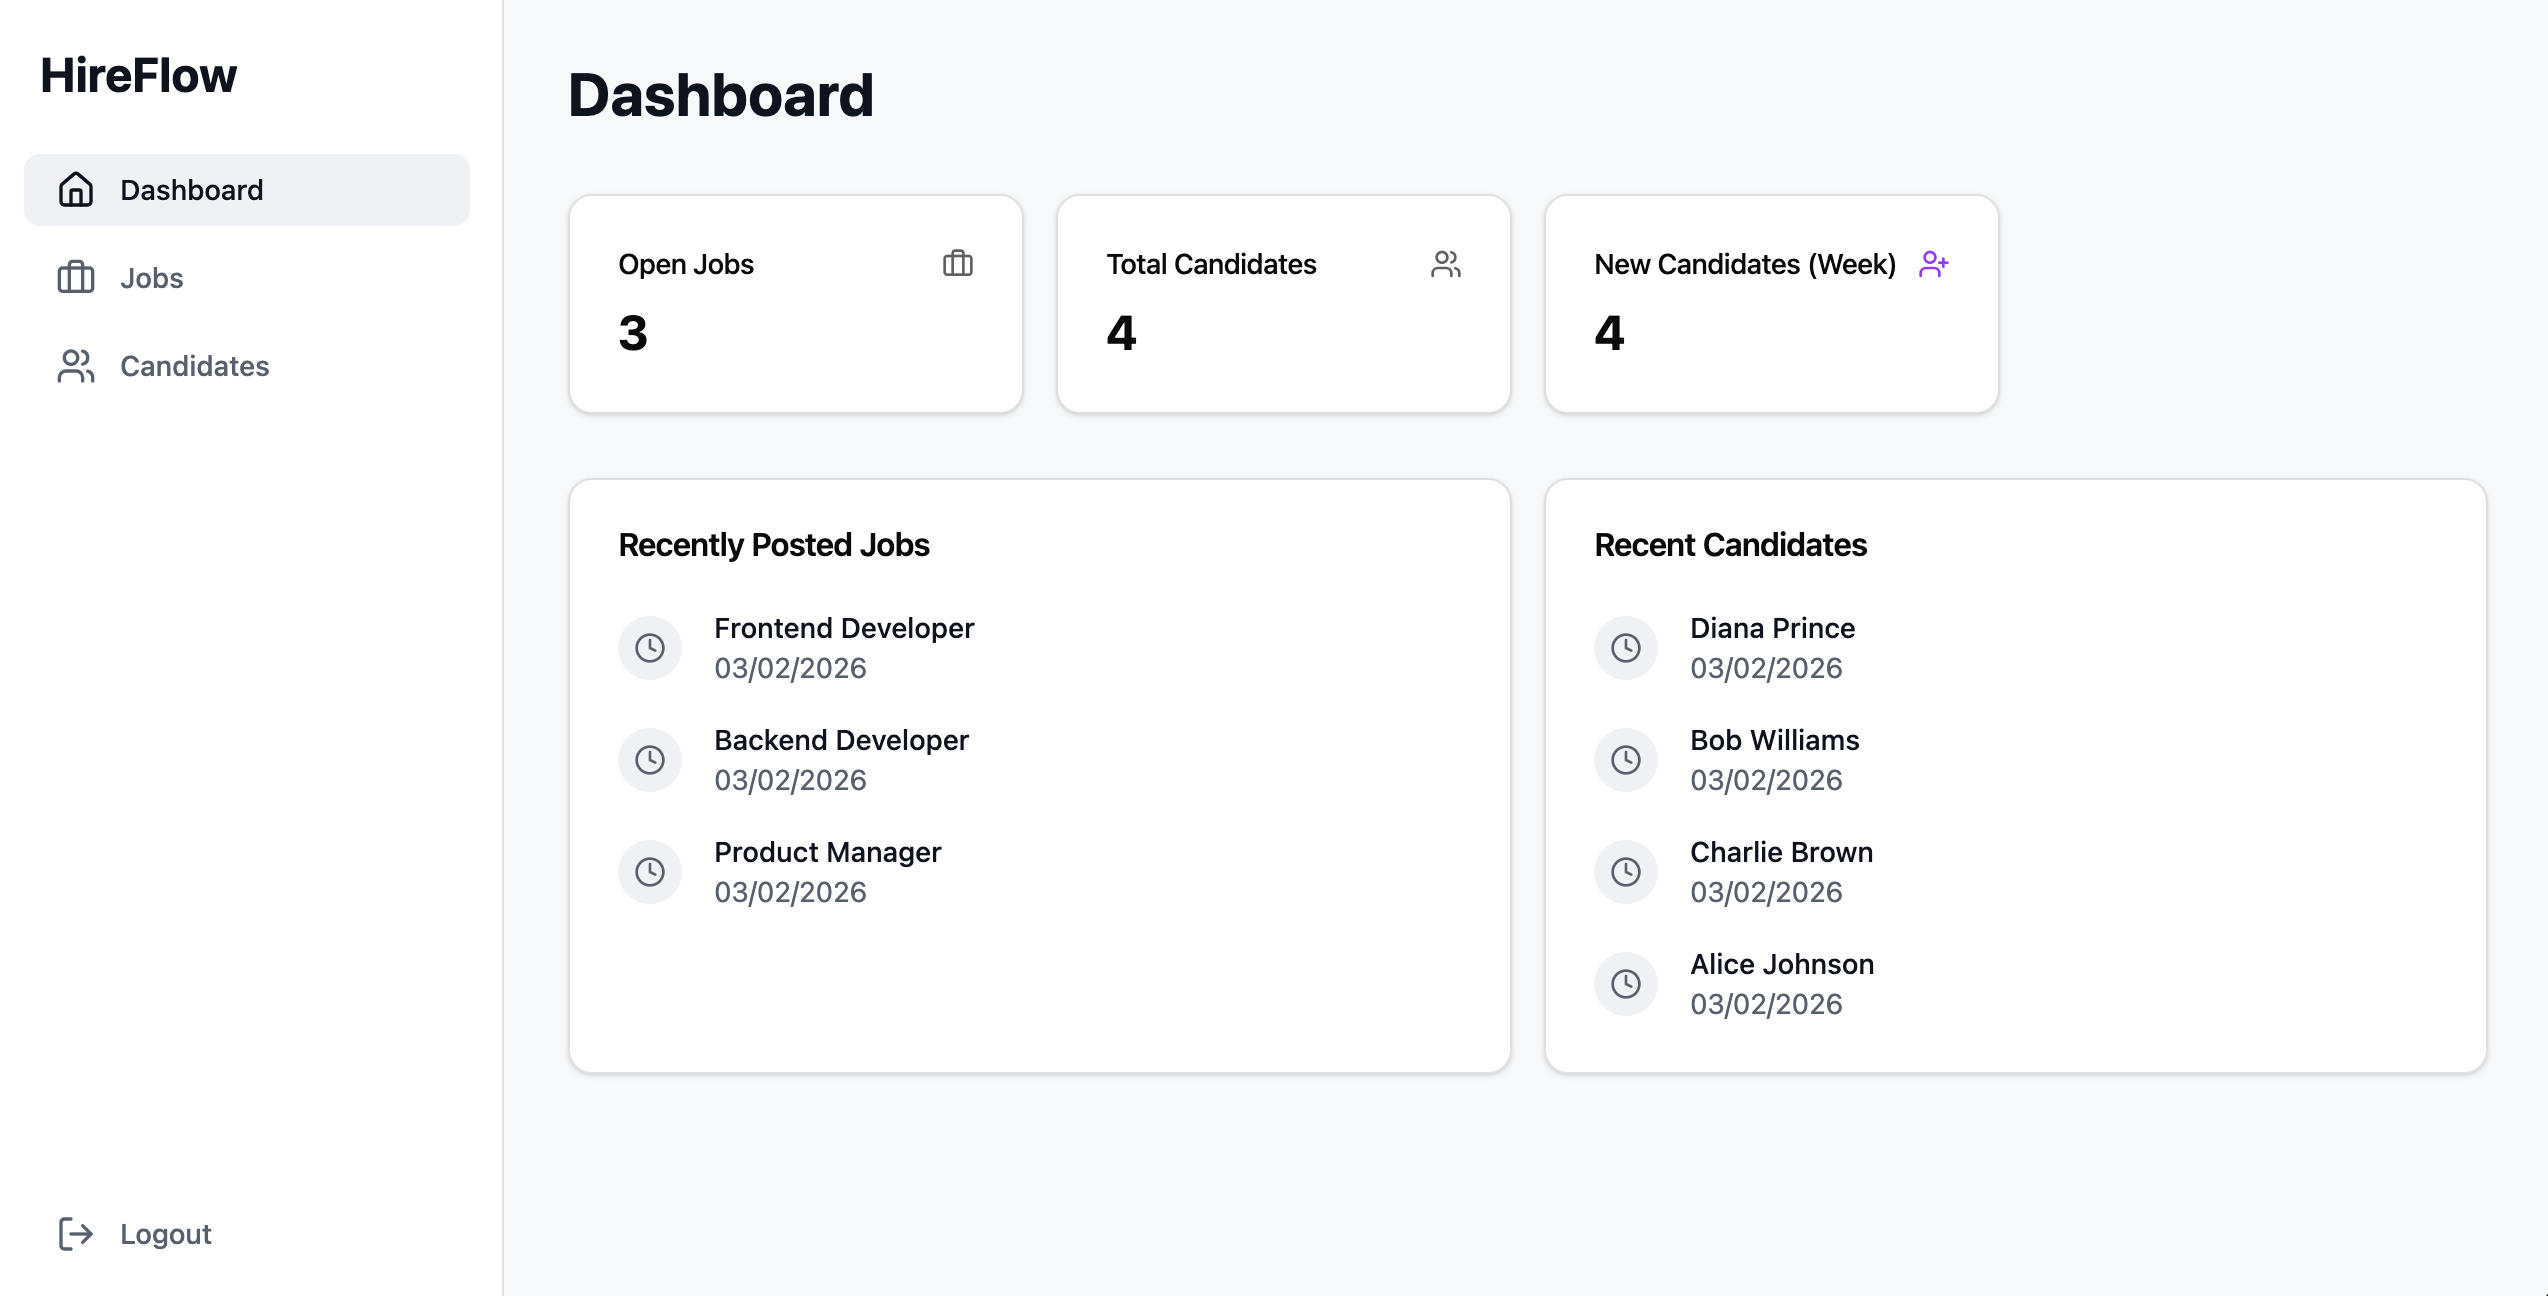
Task: Click the briefcase icon next to Jobs
Action: coord(76,277)
